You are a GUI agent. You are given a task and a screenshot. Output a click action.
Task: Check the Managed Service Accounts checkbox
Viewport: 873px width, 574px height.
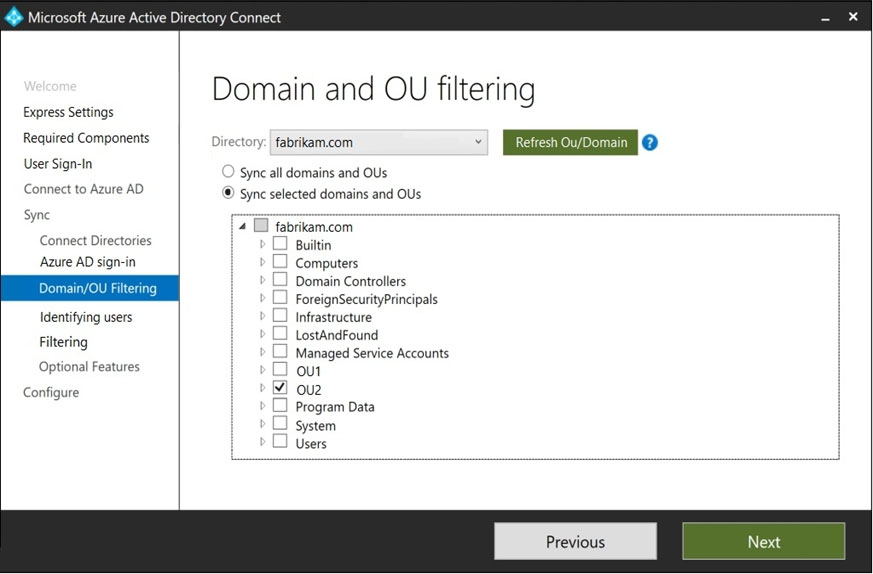pos(280,351)
